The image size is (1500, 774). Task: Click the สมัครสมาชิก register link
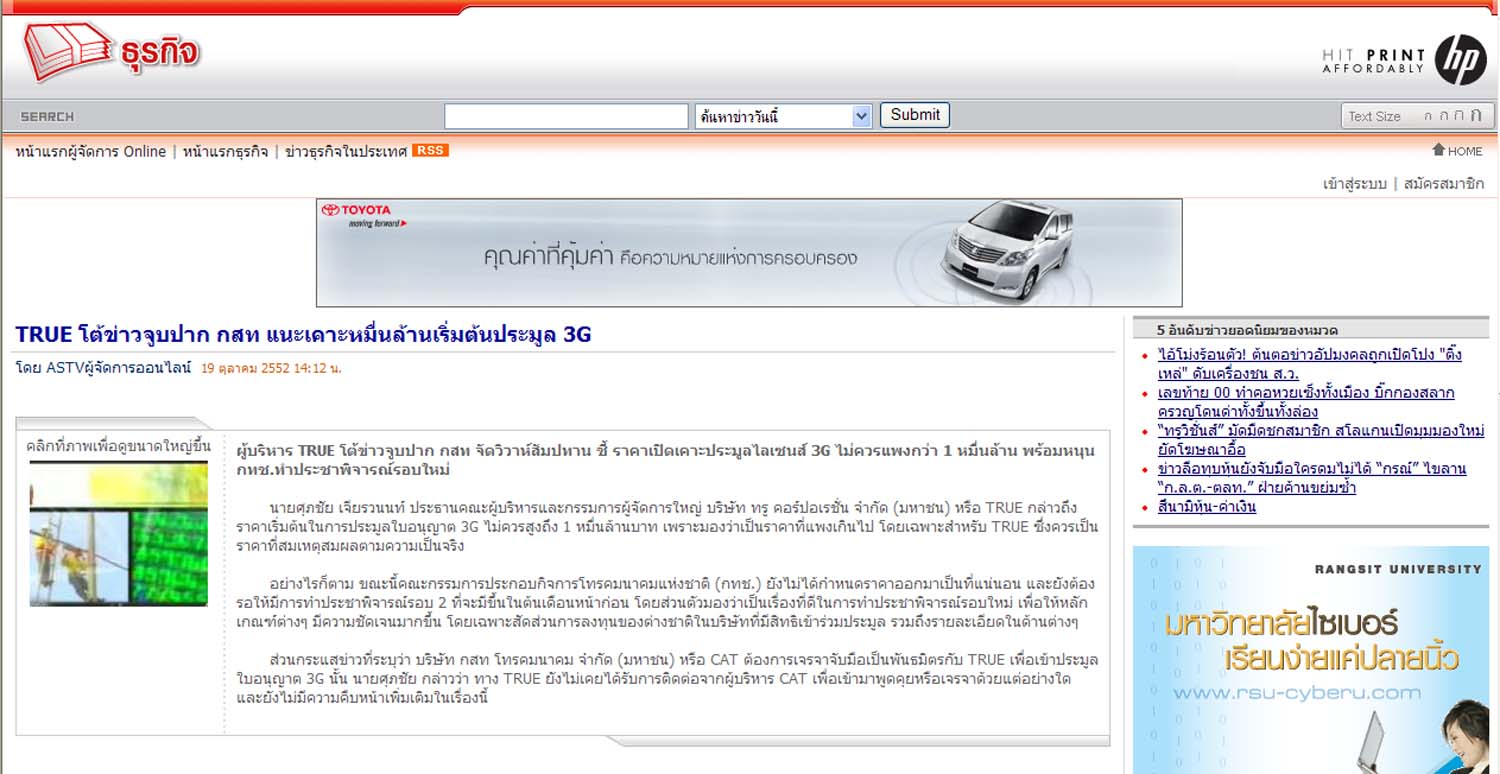click(1444, 184)
